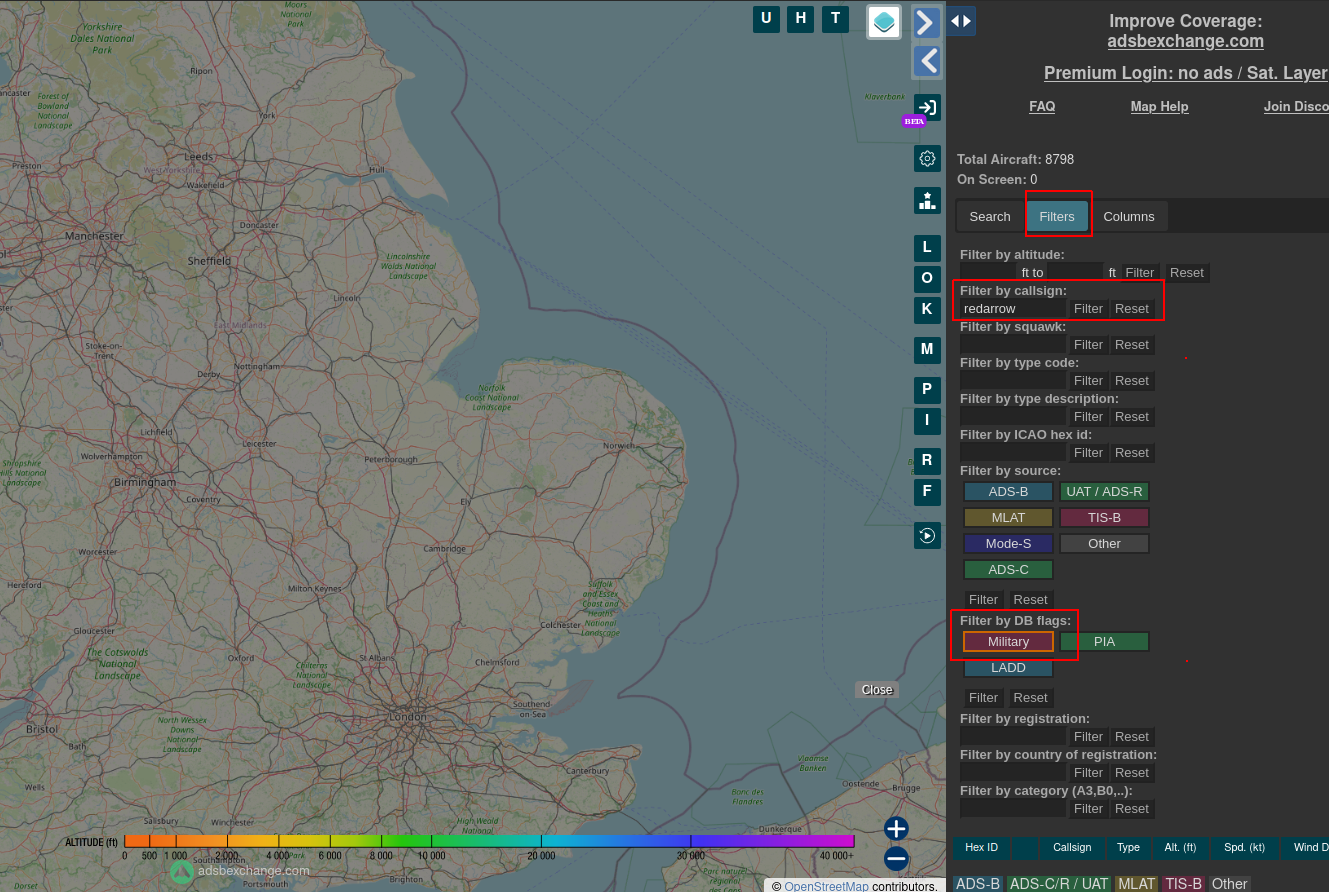Expand the sidebar with the right chevron
Viewport: 1329px width, 892px height.
pyautogui.click(x=926, y=21)
